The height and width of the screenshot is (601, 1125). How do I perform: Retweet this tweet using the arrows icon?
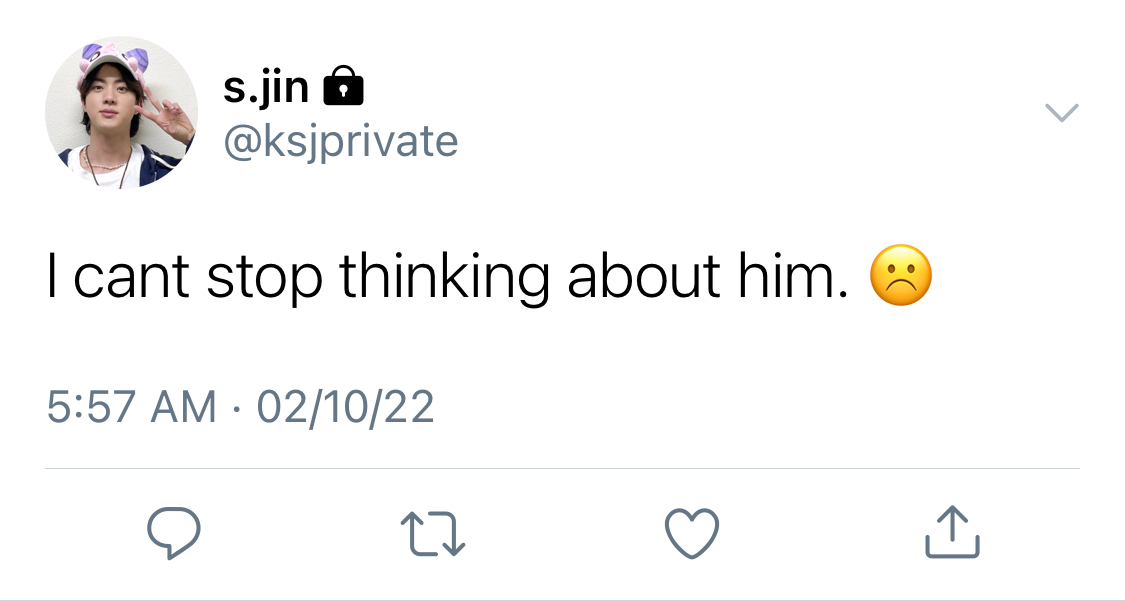tap(433, 534)
